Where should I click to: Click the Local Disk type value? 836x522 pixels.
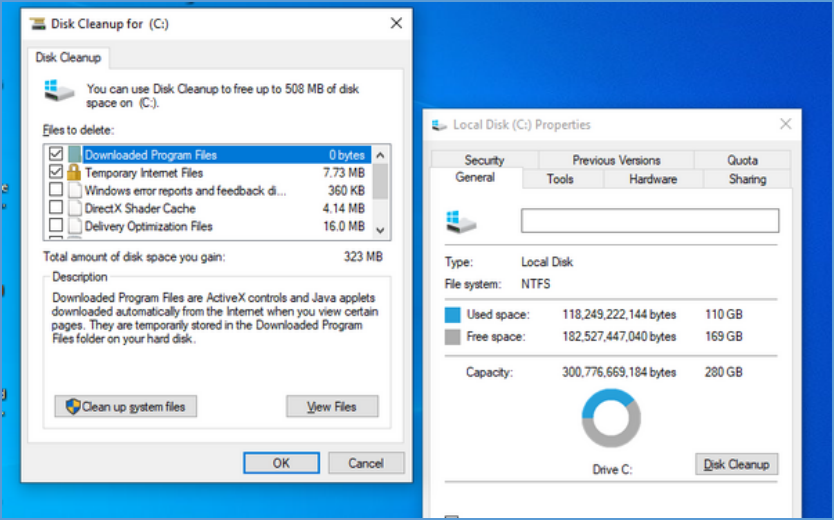pos(547,262)
